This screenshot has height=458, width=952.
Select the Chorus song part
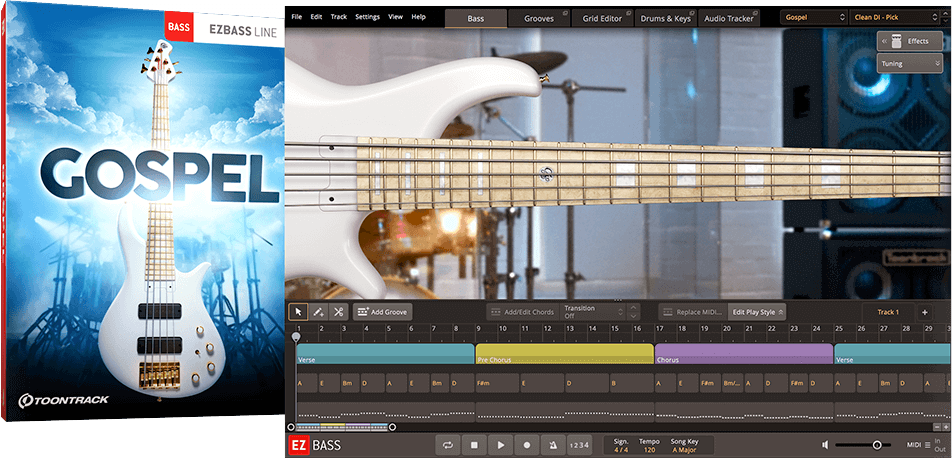(744, 354)
